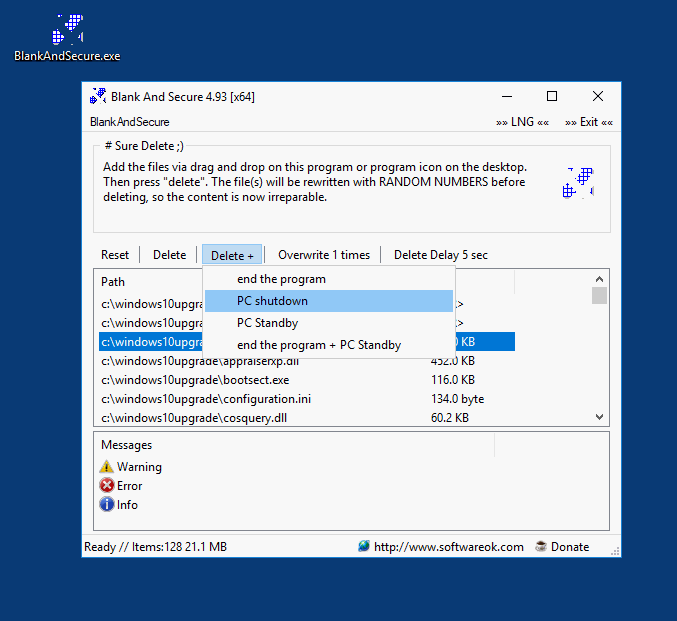Click the status bar Items:128 text

157,547
